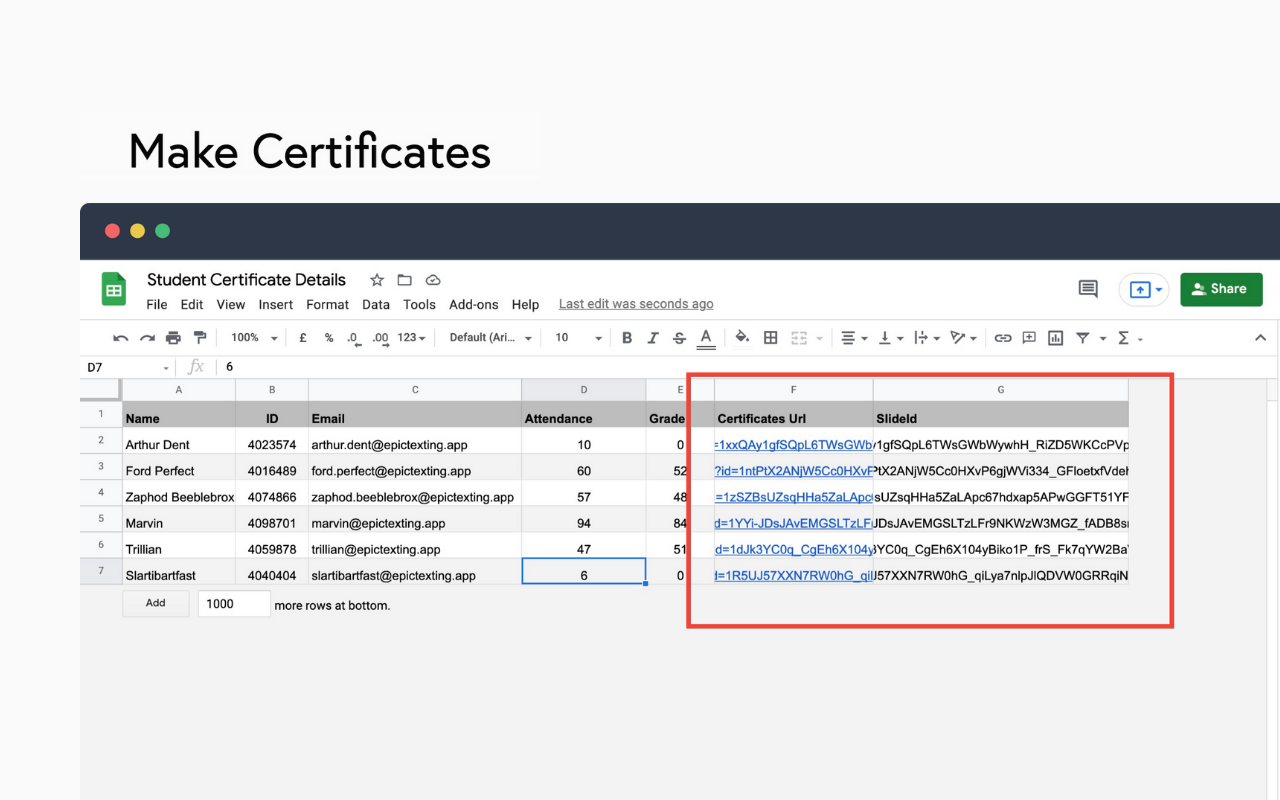Open the Format menu
The image size is (1280, 800).
coord(327,305)
